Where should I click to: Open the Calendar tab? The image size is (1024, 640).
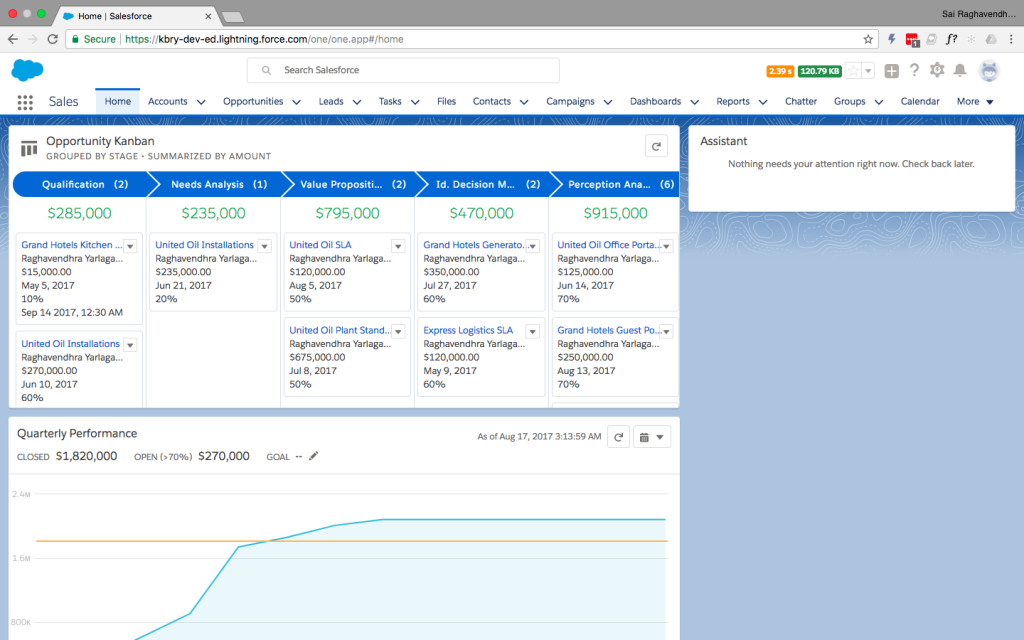coord(920,101)
